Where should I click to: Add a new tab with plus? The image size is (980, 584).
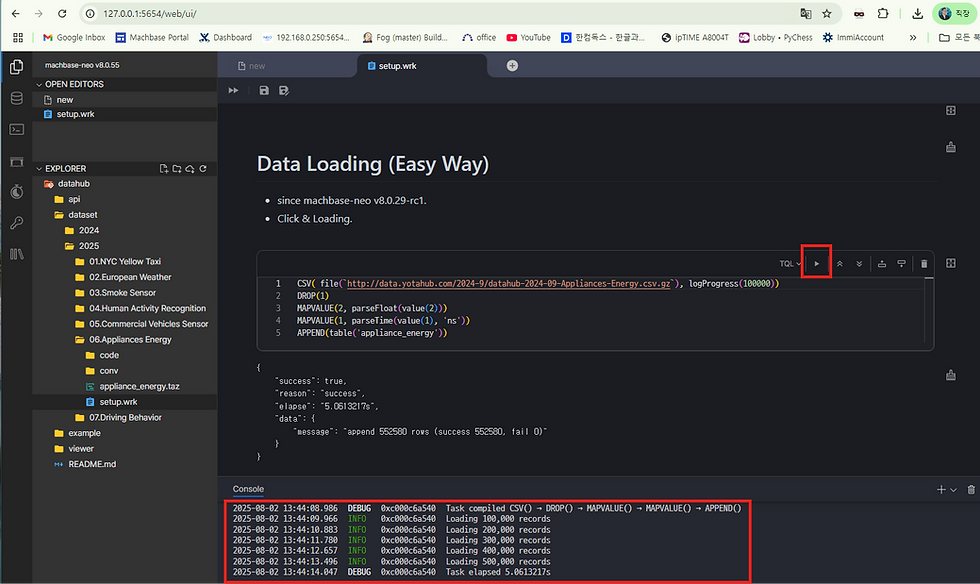click(512, 66)
